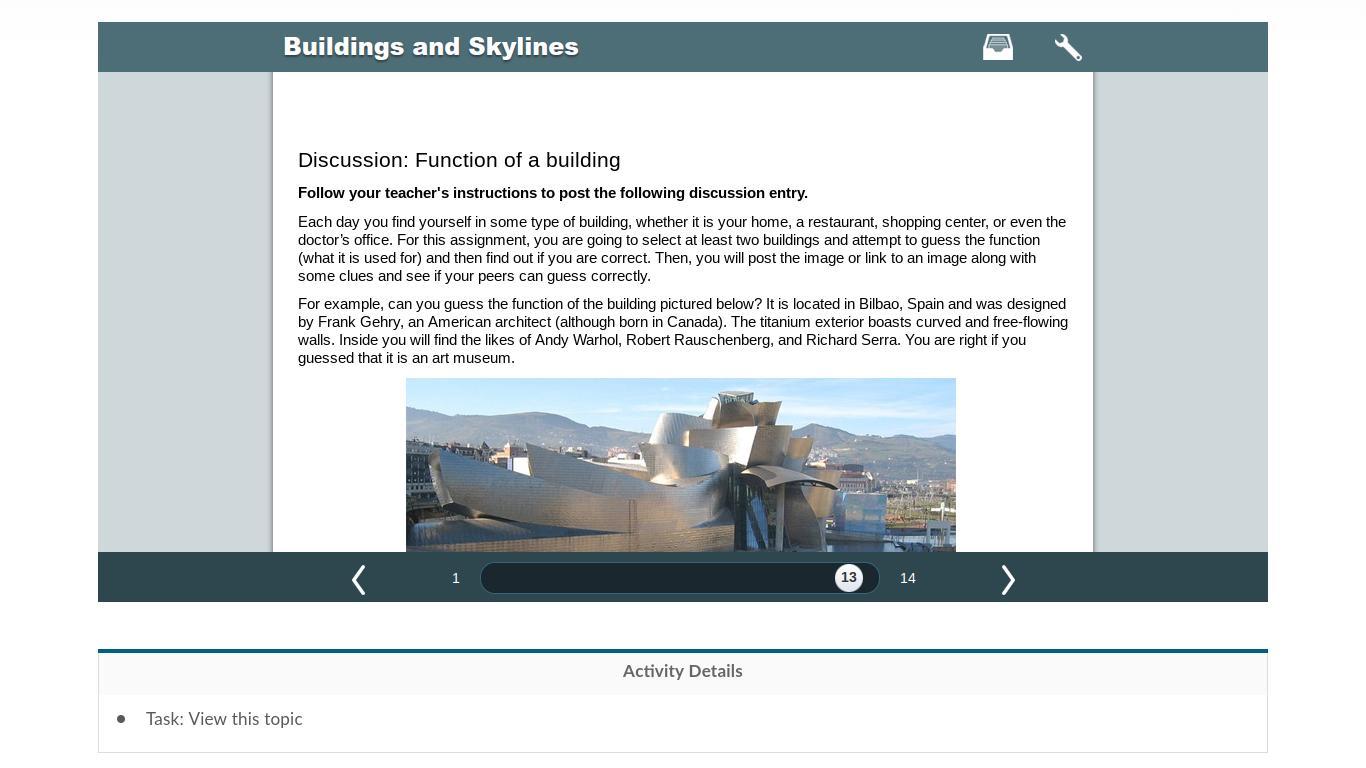Go to previous page with left chevron
The width and height of the screenshot is (1366, 768).
point(359,579)
